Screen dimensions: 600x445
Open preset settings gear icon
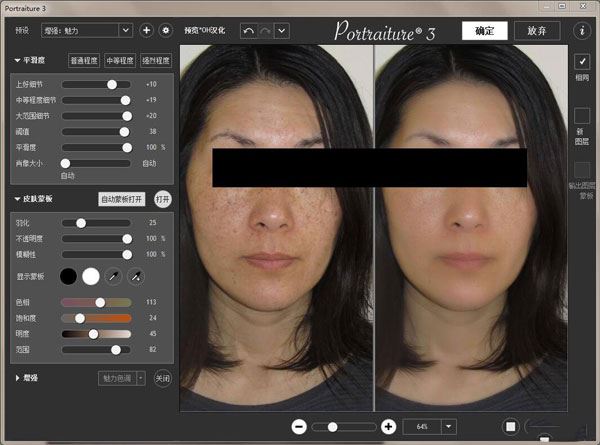tap(166, 31)
